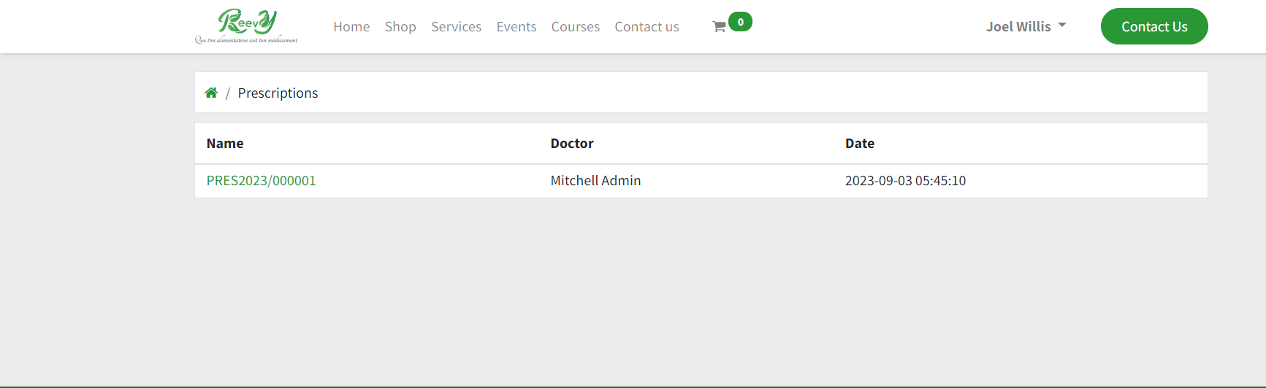Click the Name column header
Screen dimensions: 1266x388
225,143
